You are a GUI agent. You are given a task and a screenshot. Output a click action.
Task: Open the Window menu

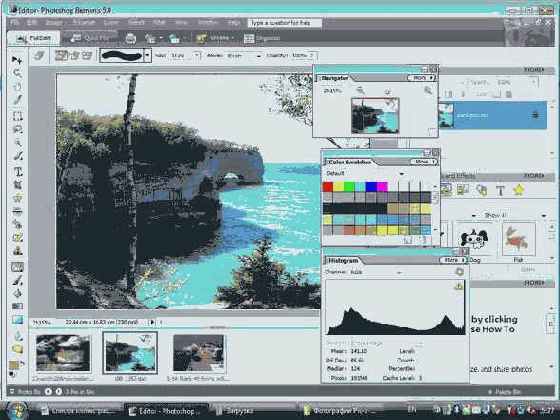207,23
